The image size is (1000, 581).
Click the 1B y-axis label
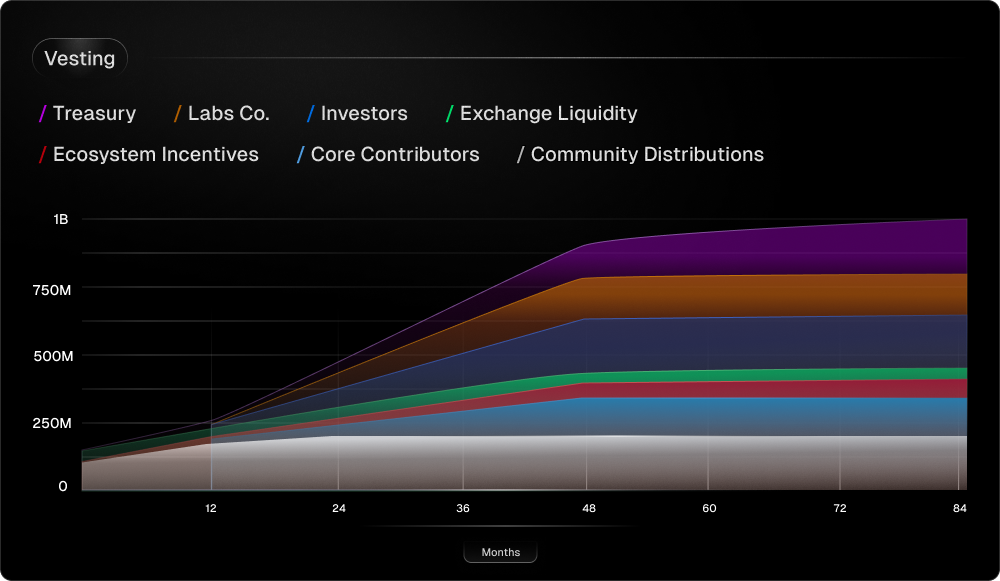[62, 219]
